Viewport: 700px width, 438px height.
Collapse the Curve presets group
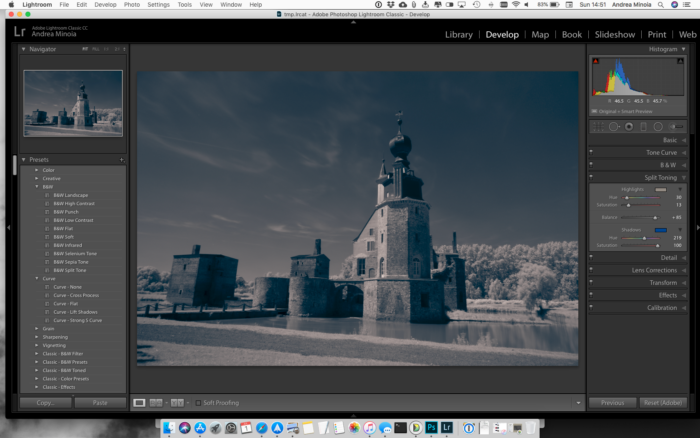point(37,279)
